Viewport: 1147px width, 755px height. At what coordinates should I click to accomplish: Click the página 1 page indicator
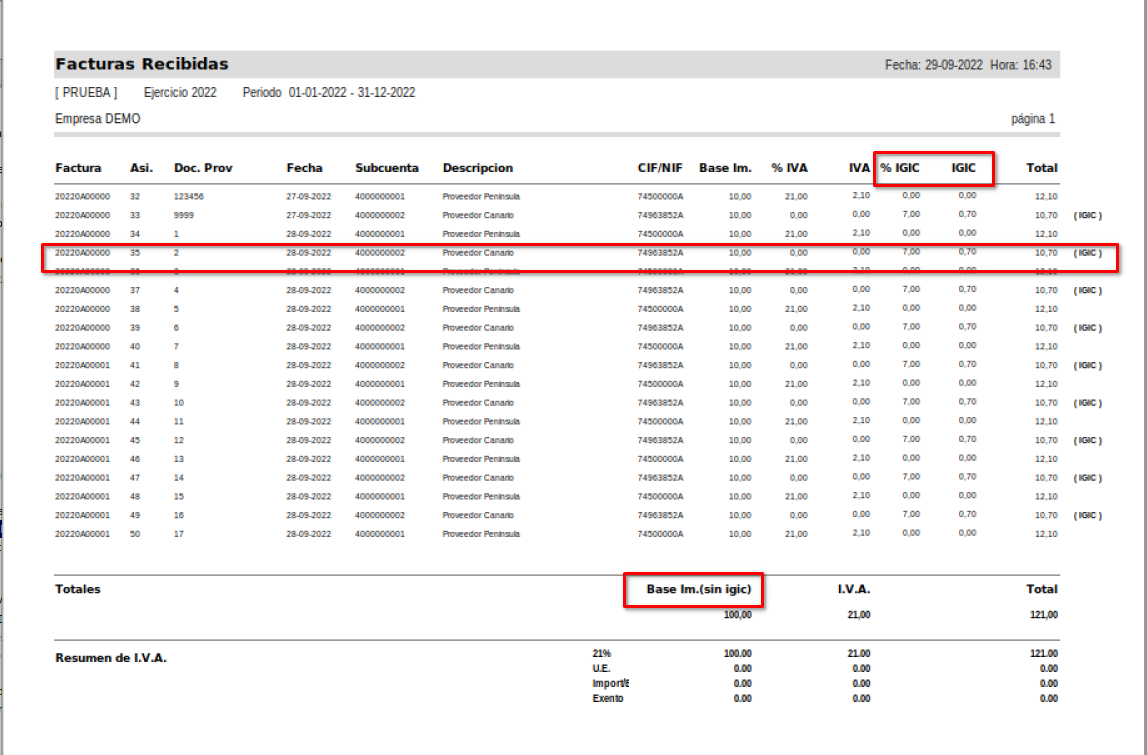click(1033, 119)
